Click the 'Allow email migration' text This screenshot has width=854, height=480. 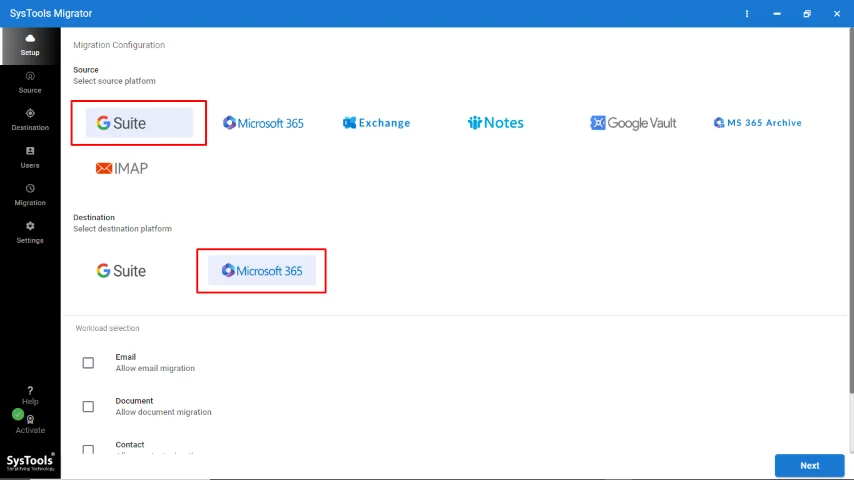[155, 368]
